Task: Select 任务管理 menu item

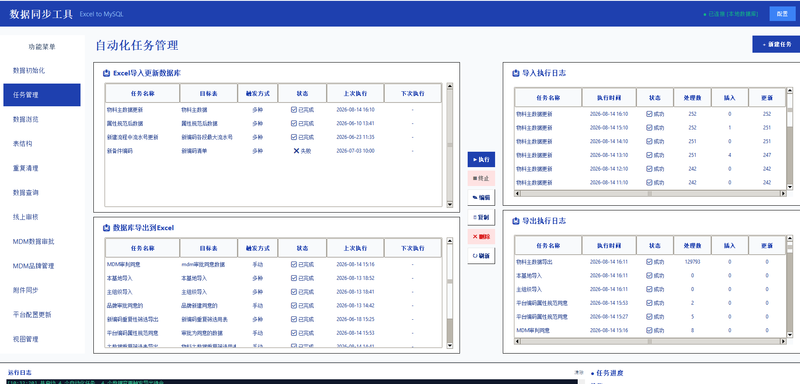Action: tap(42, 95)
